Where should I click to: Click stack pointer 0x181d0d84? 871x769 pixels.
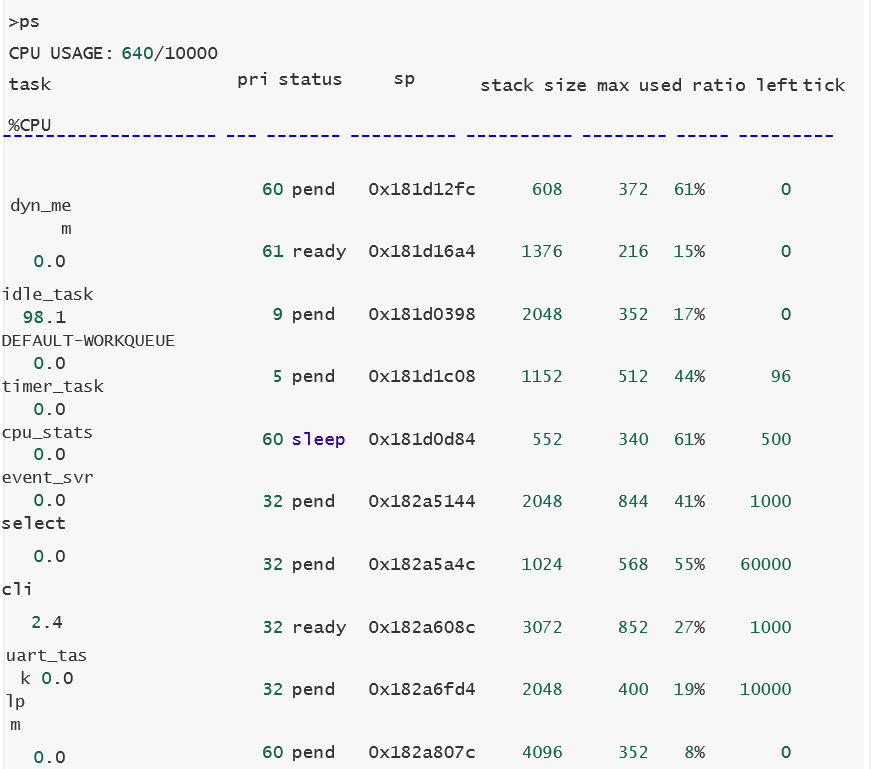click(x=422, y=440)
